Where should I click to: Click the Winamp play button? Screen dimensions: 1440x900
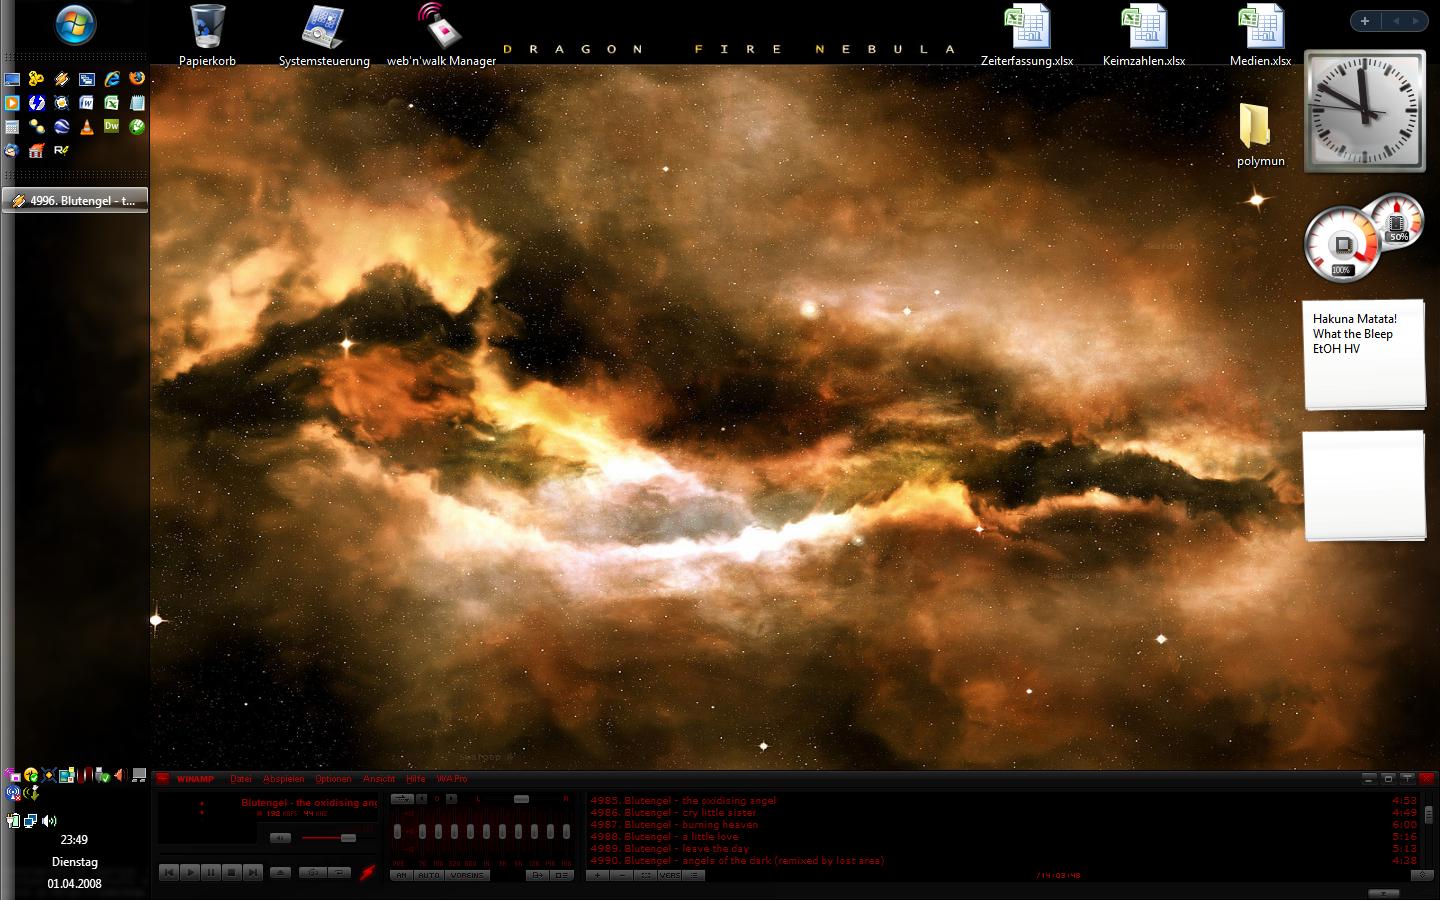pos(190,873)
